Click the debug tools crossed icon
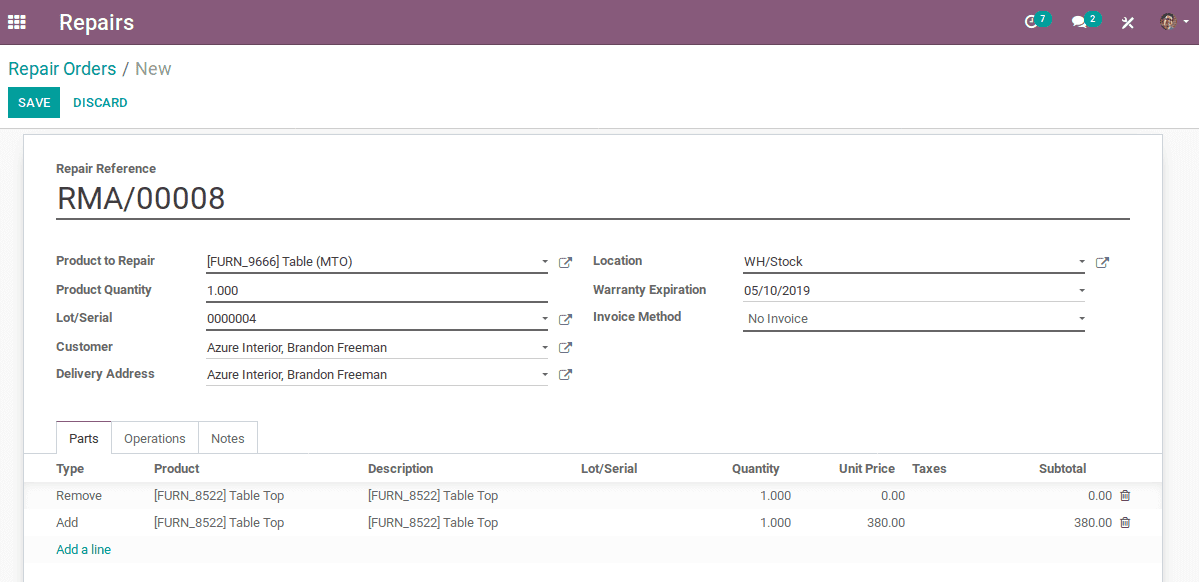This screenshot has width=1199, height=582. tap(1127, 22)
